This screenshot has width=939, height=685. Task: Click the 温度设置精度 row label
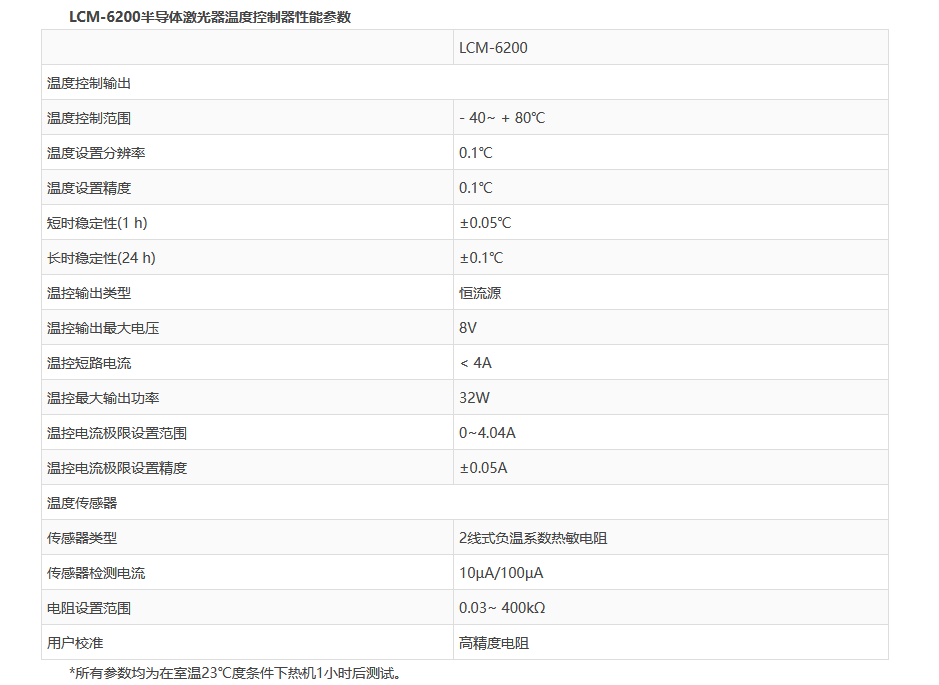[x=89, y=188]
